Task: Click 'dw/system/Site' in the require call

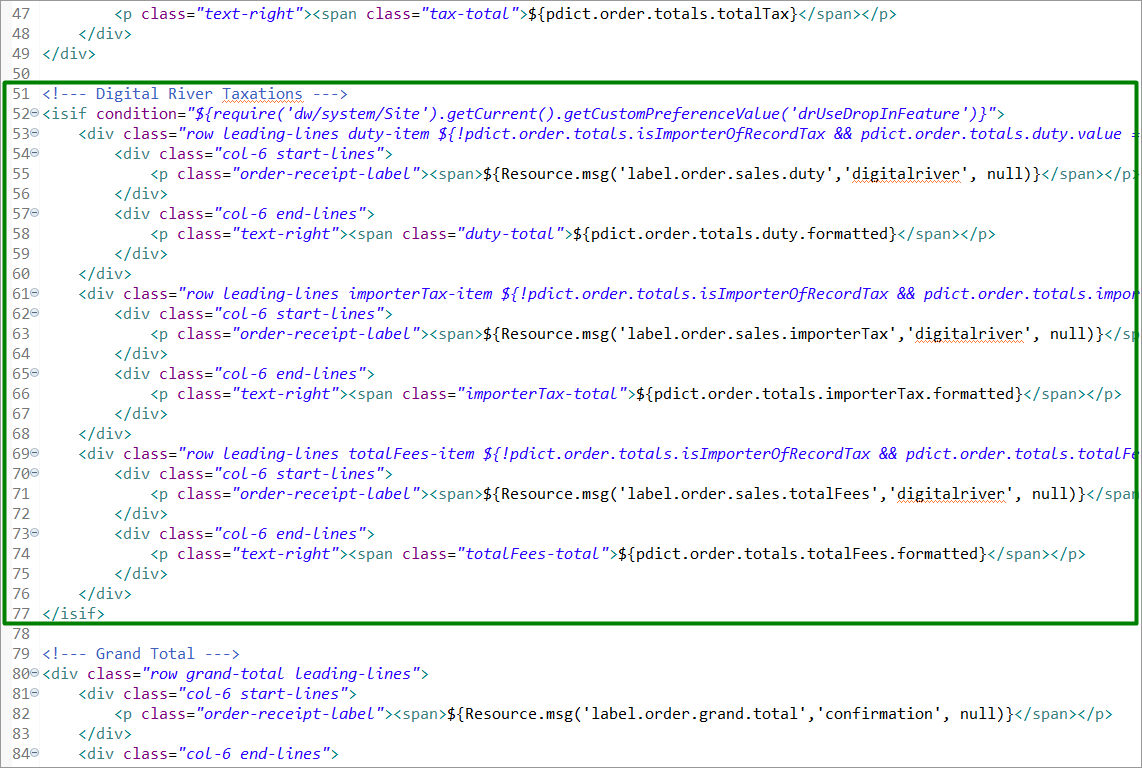Action: pos(357,114)
